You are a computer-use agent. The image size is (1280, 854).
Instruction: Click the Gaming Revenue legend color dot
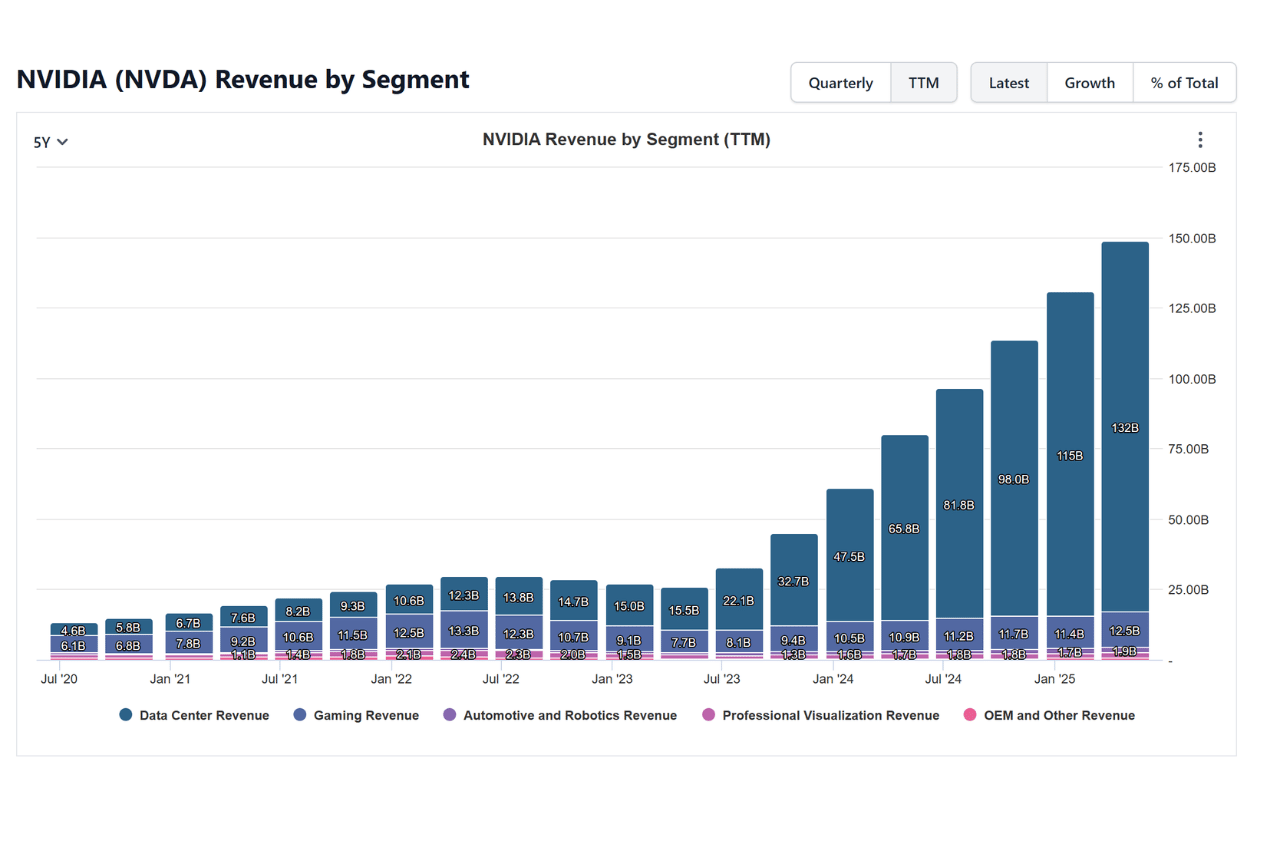[300, 715]
